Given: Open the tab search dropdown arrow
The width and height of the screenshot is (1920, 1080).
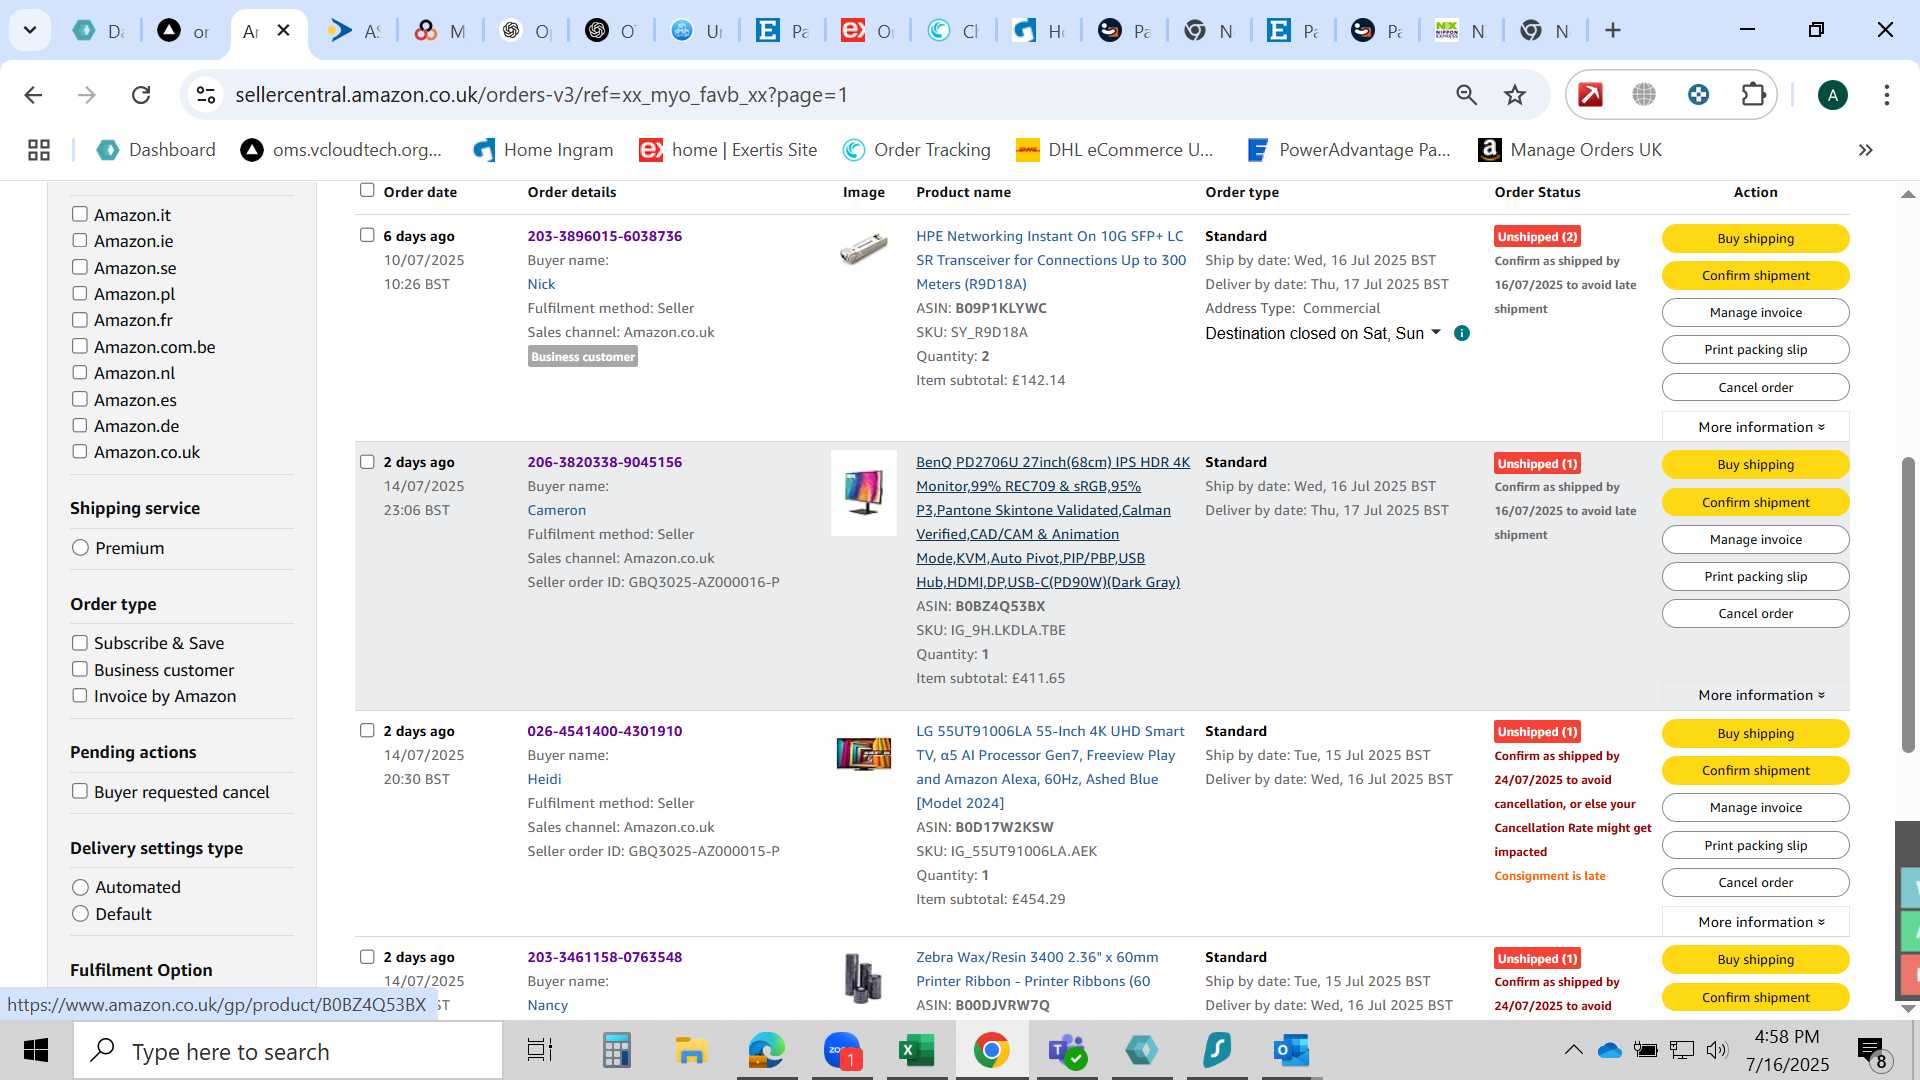Looking at the screenshot, I should [30, 30].
